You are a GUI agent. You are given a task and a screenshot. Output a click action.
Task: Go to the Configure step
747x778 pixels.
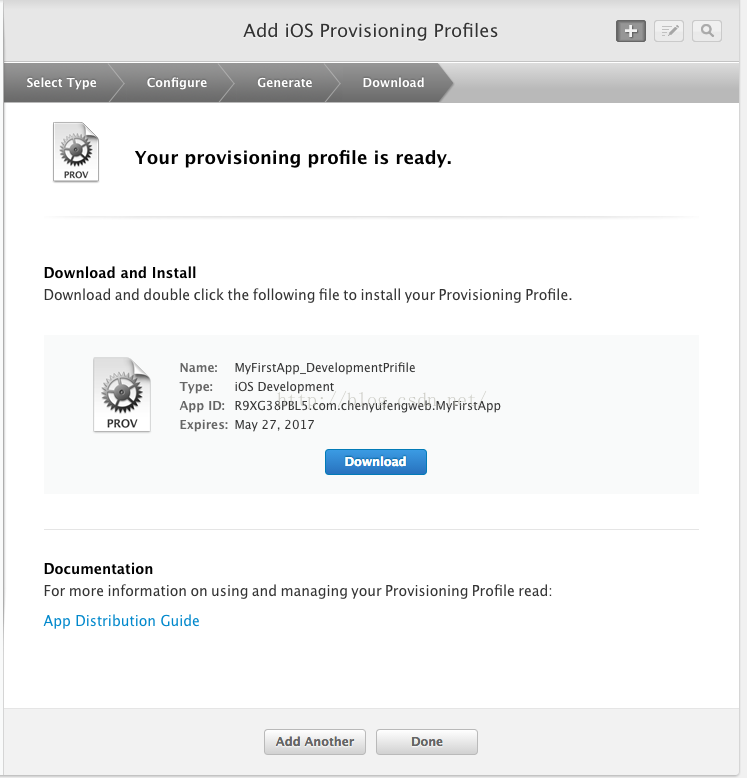(177, 83)
